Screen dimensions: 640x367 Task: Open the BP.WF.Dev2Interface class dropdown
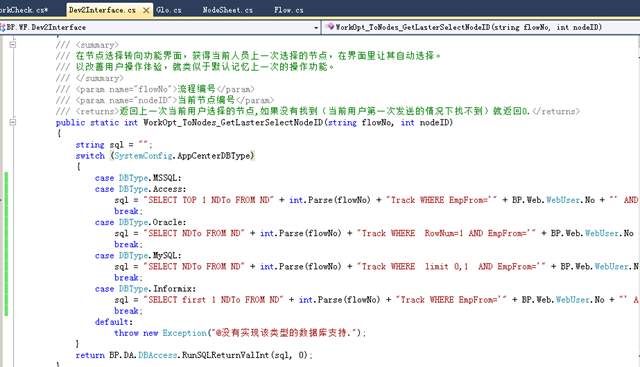[316, 27]
